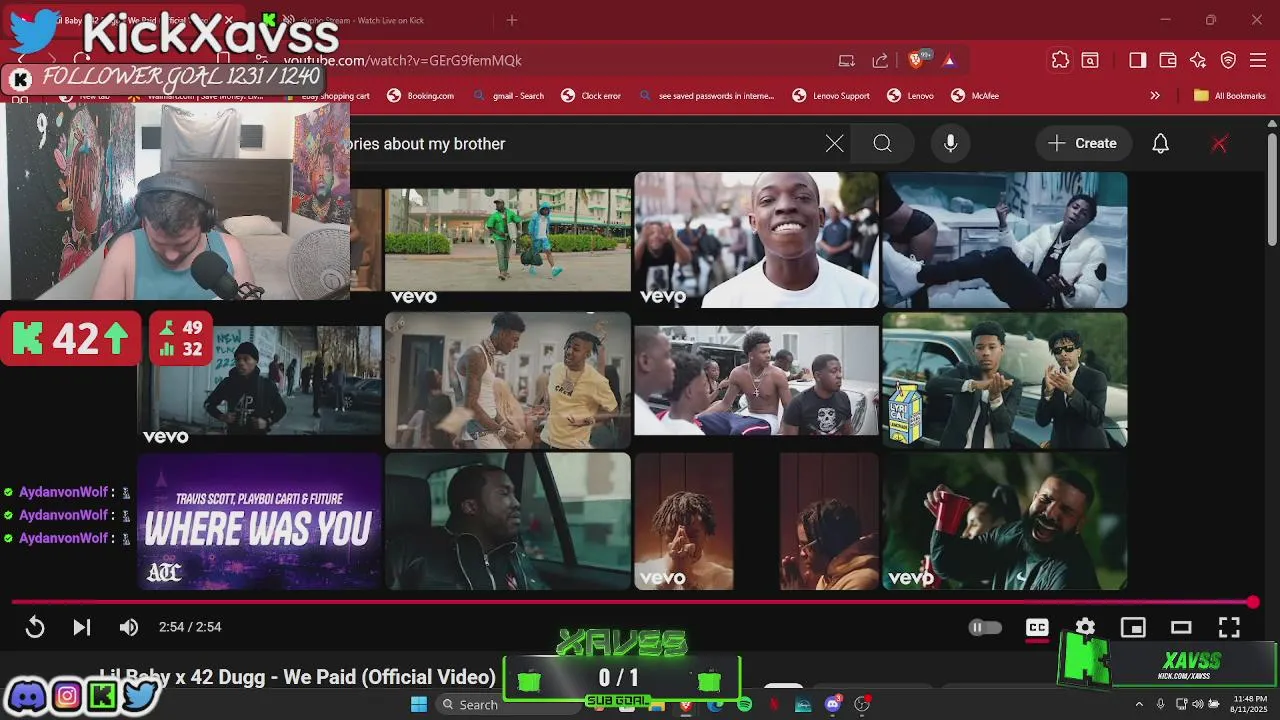This screenshot has width=1280, height=720.
Task: Click the red video progress bar
Action: (x=630, y=602)
